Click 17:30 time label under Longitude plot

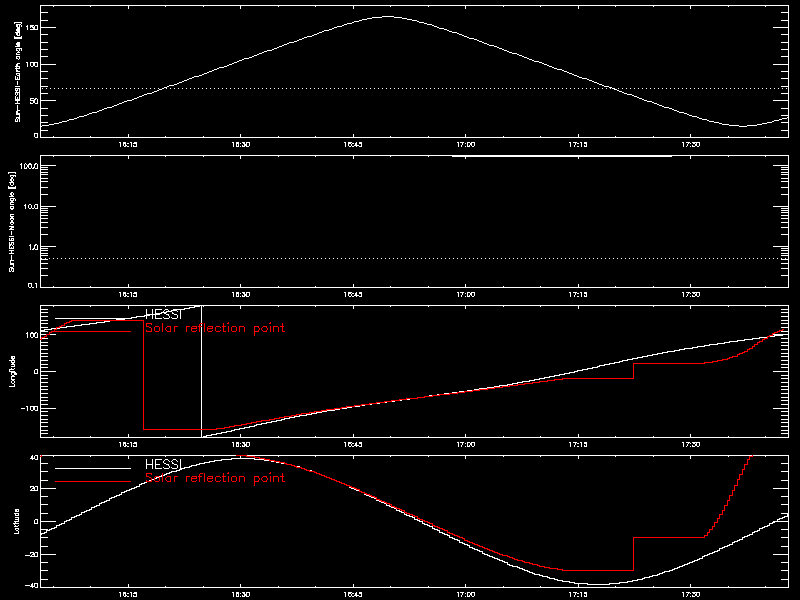pyautogui.click(x=691, y=445)
